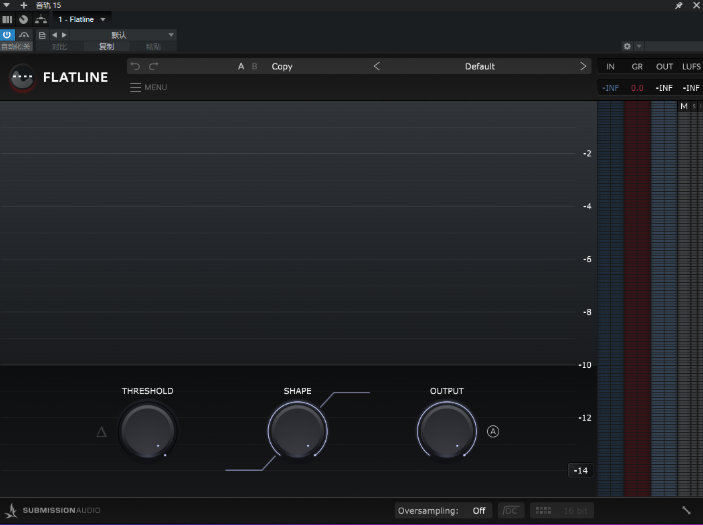Toggle the plugin bypass power button
Screen dimensions: 703x525
coord(8,35)
